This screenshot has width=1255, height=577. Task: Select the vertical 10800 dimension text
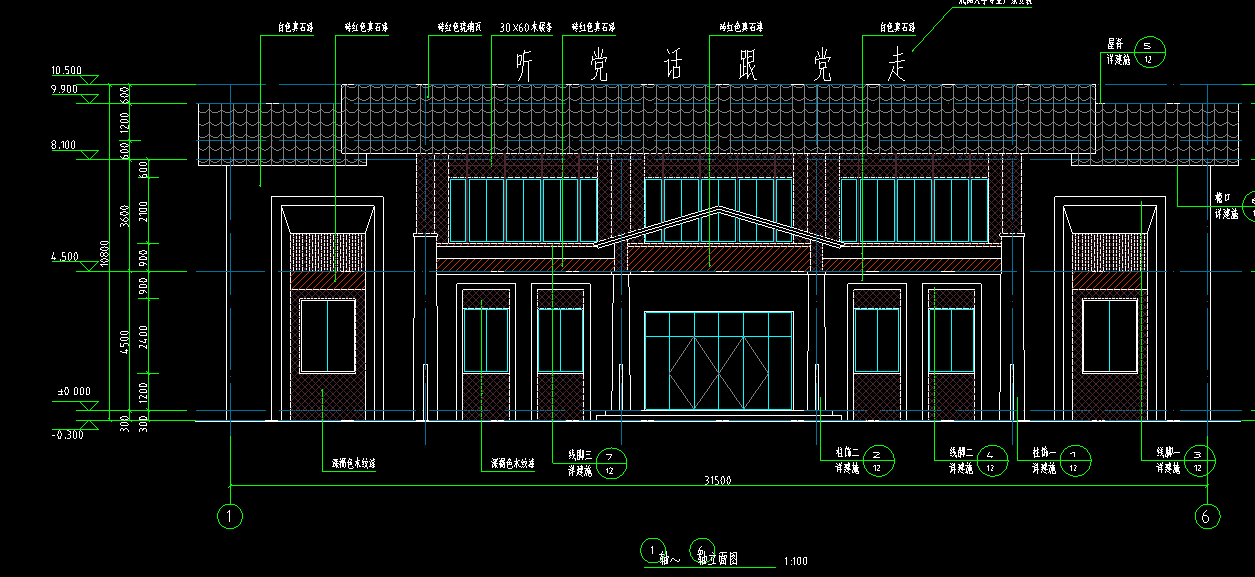[103, 254]
